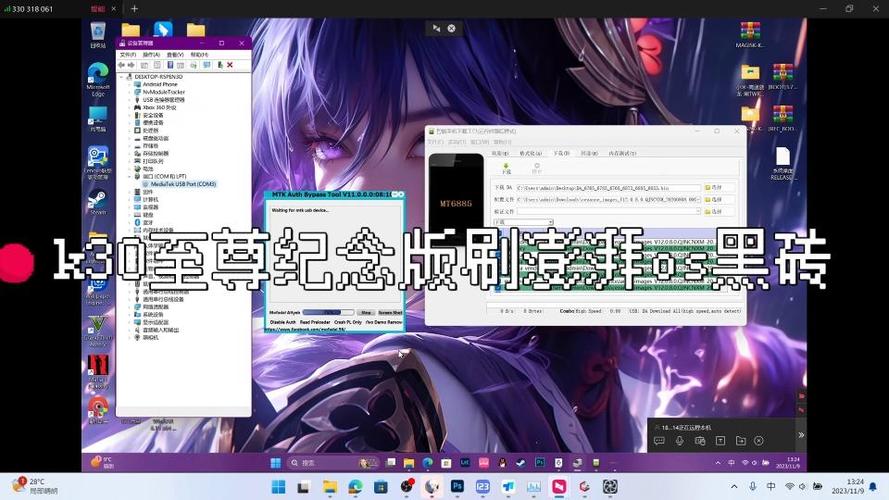Open Recycle Bin desktop icon
The width and height of the screenshot is (889, 500).
pyautogui.click(x=98, y=35)
